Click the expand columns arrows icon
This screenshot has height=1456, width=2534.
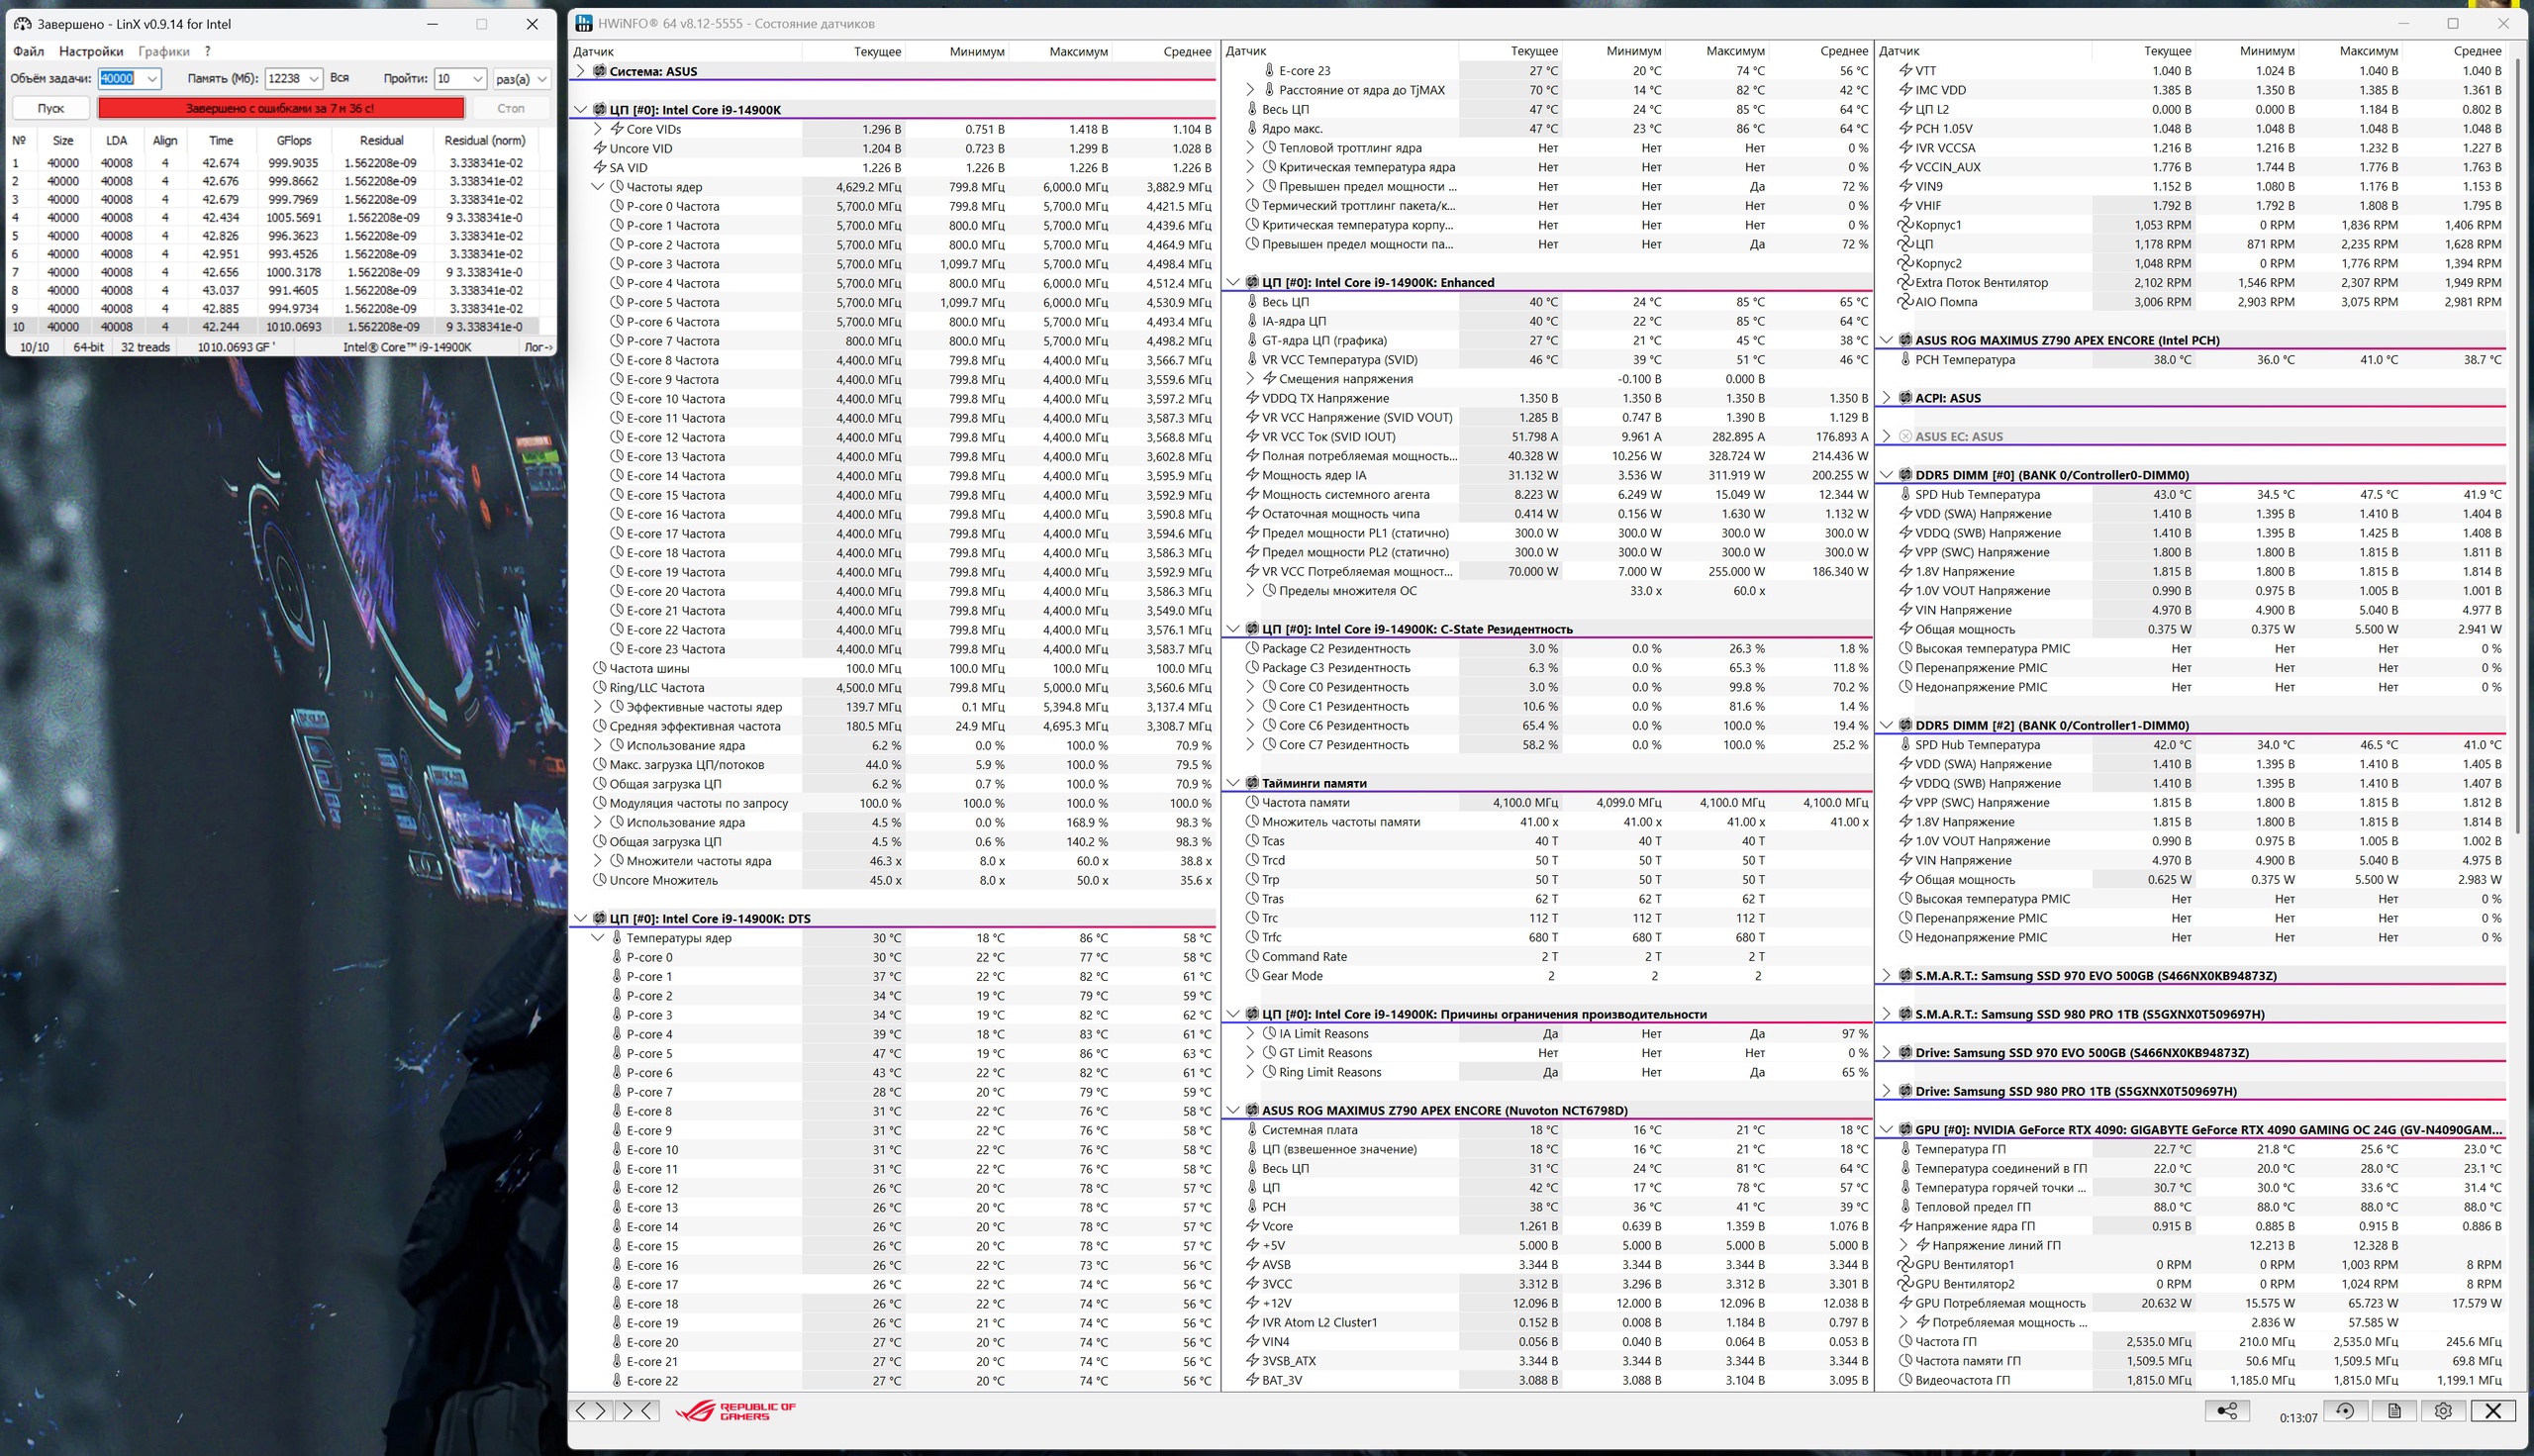[x=590, y=1411]
